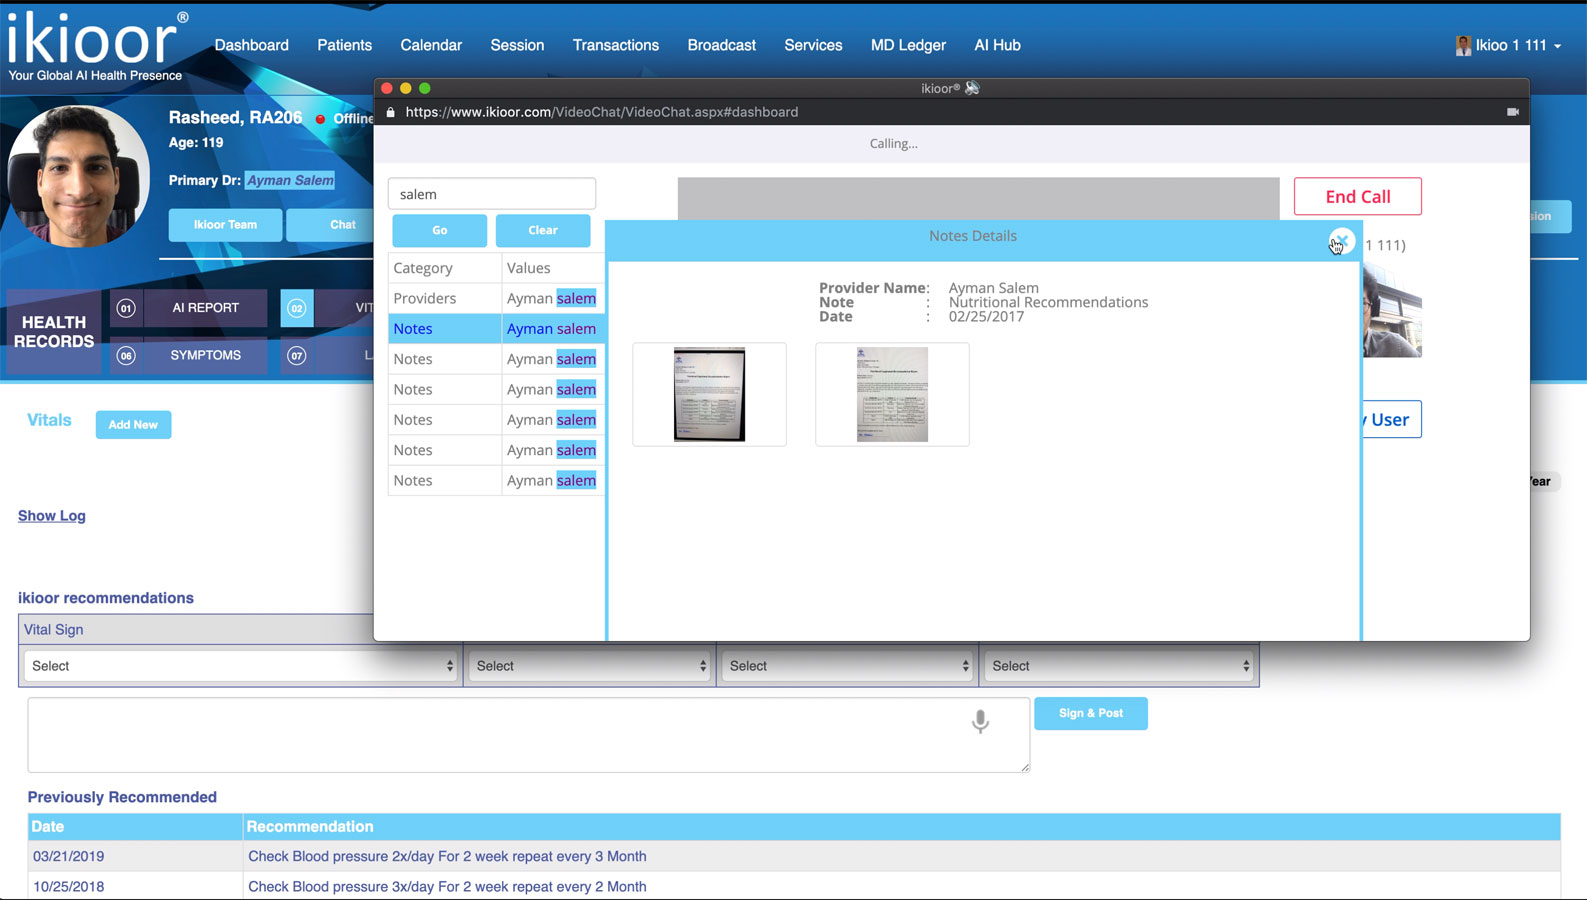
Task: Open the Ikioo 1 111 account dropdown
Action: (1516, 45)
